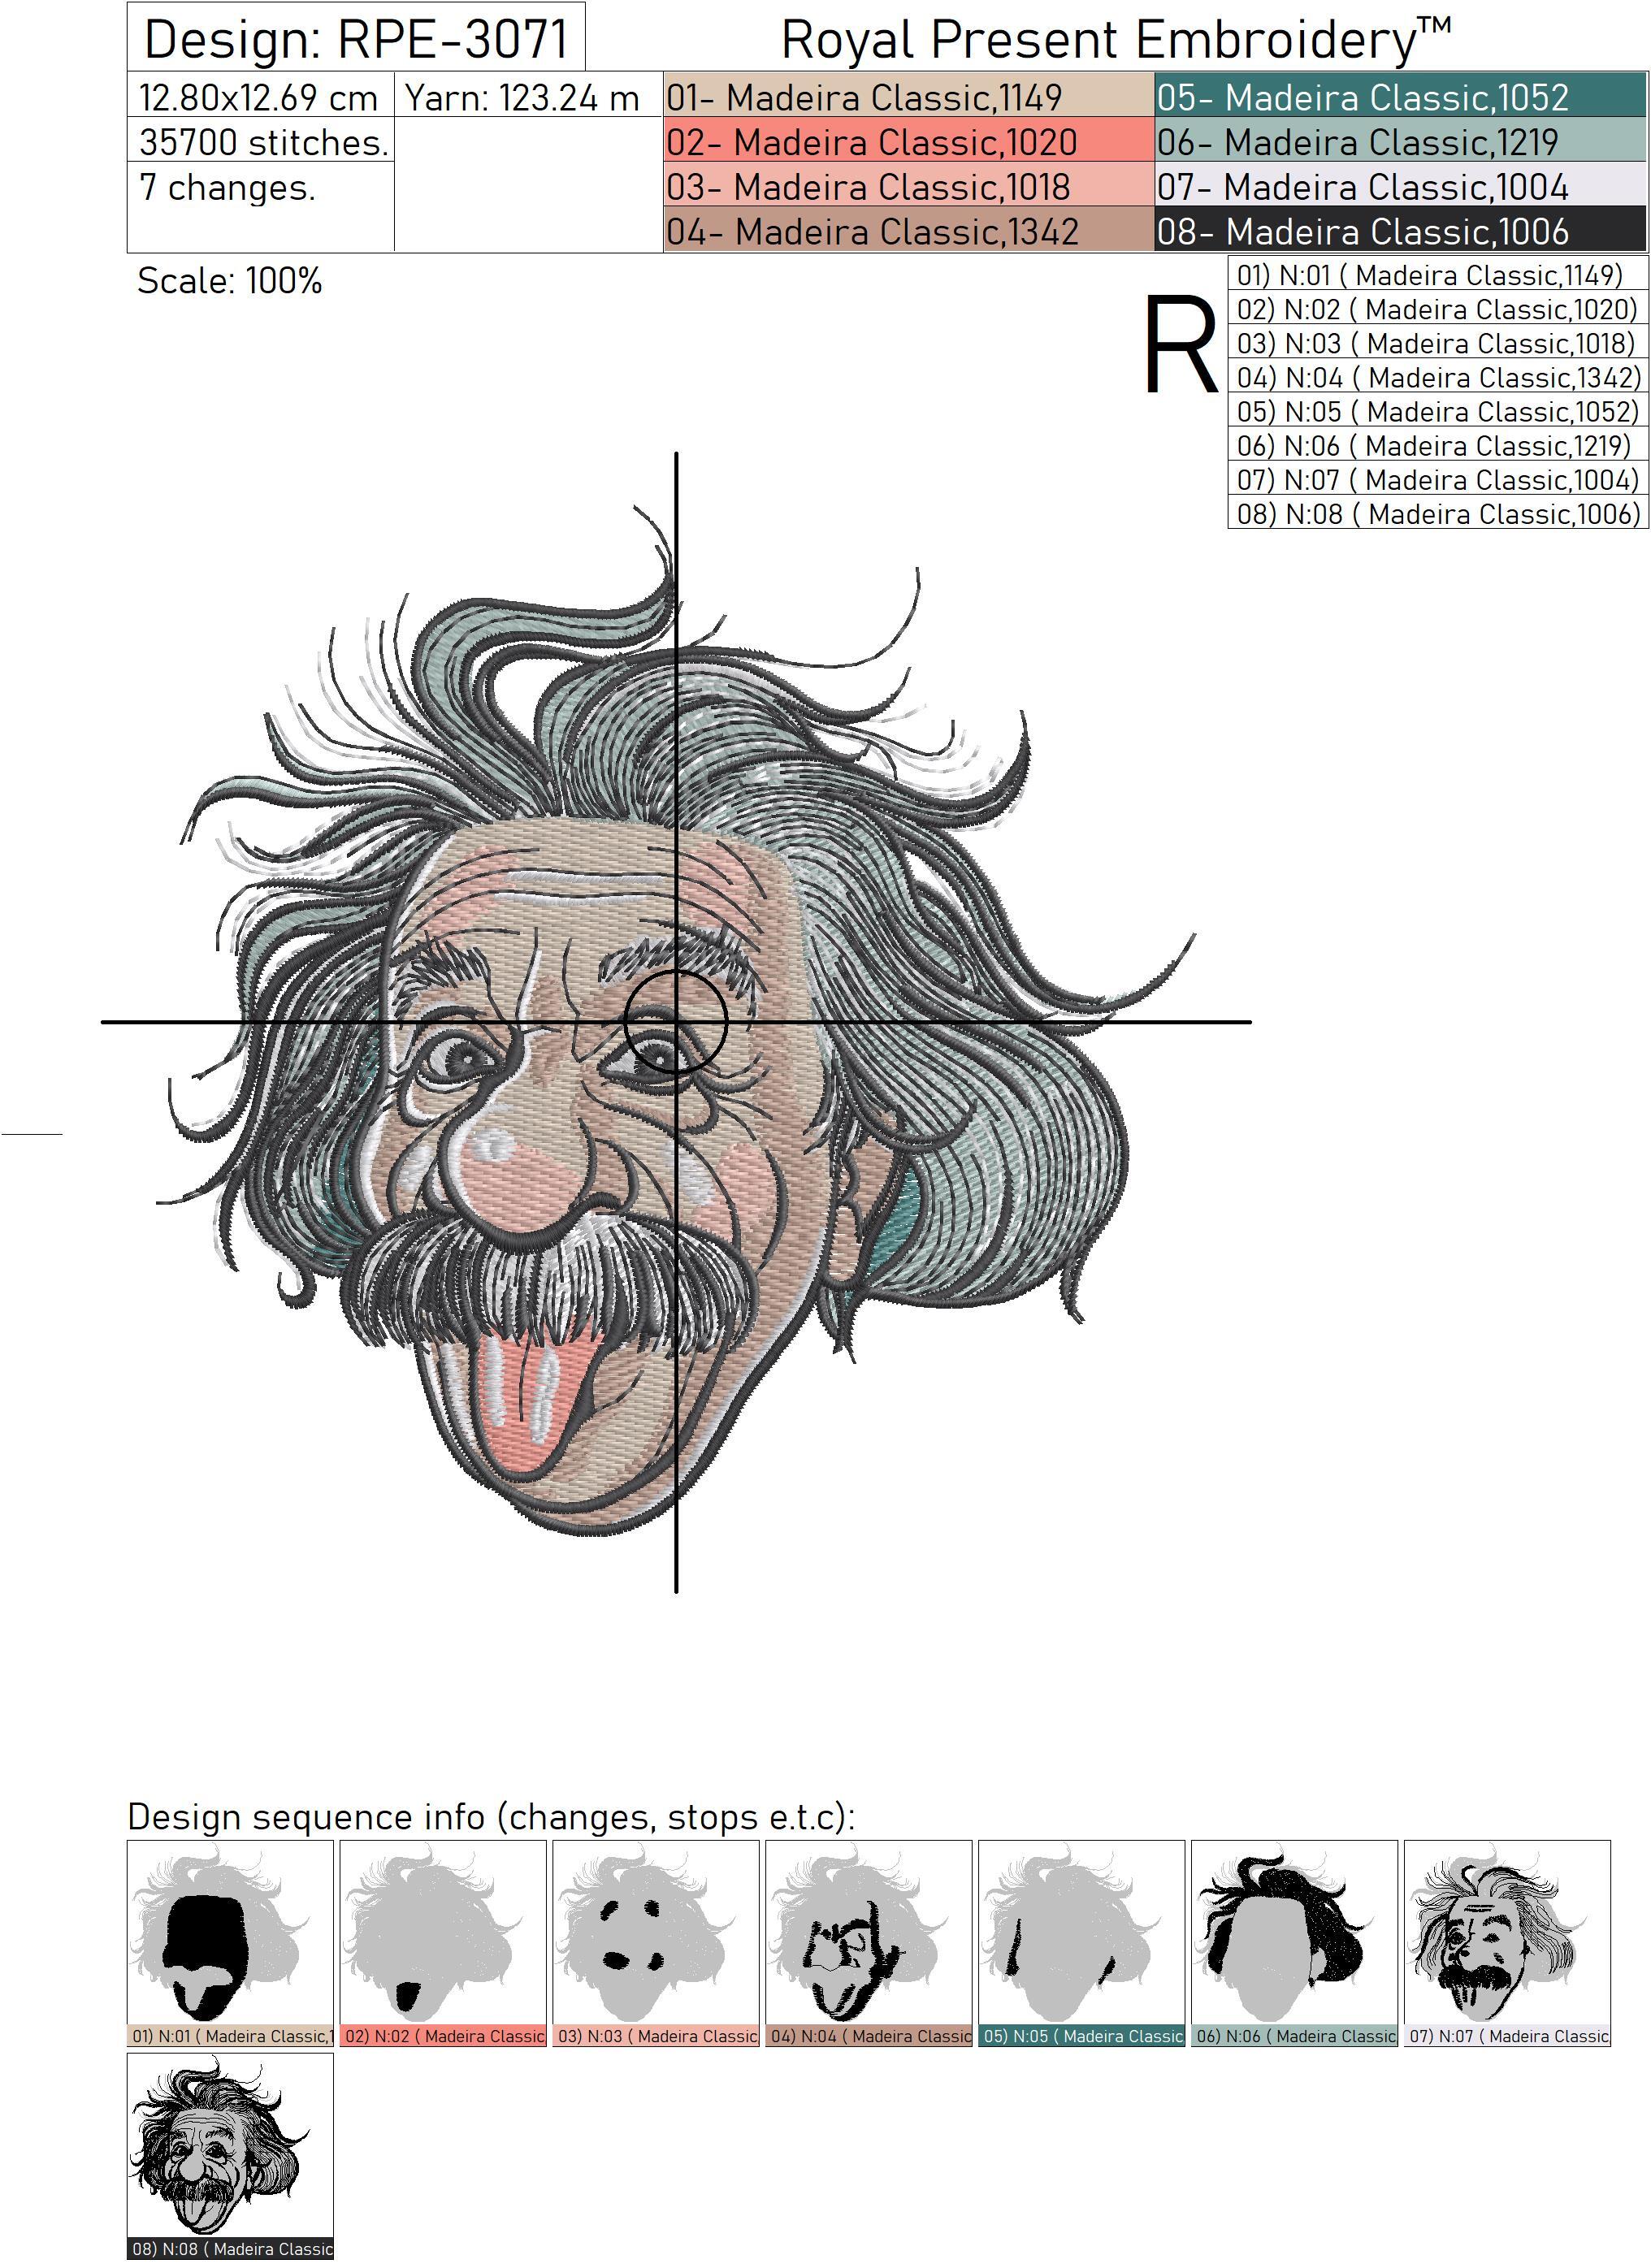
Task: Select sequence thumbnail 03) N:03 cheek spots
Action: 656,1944
